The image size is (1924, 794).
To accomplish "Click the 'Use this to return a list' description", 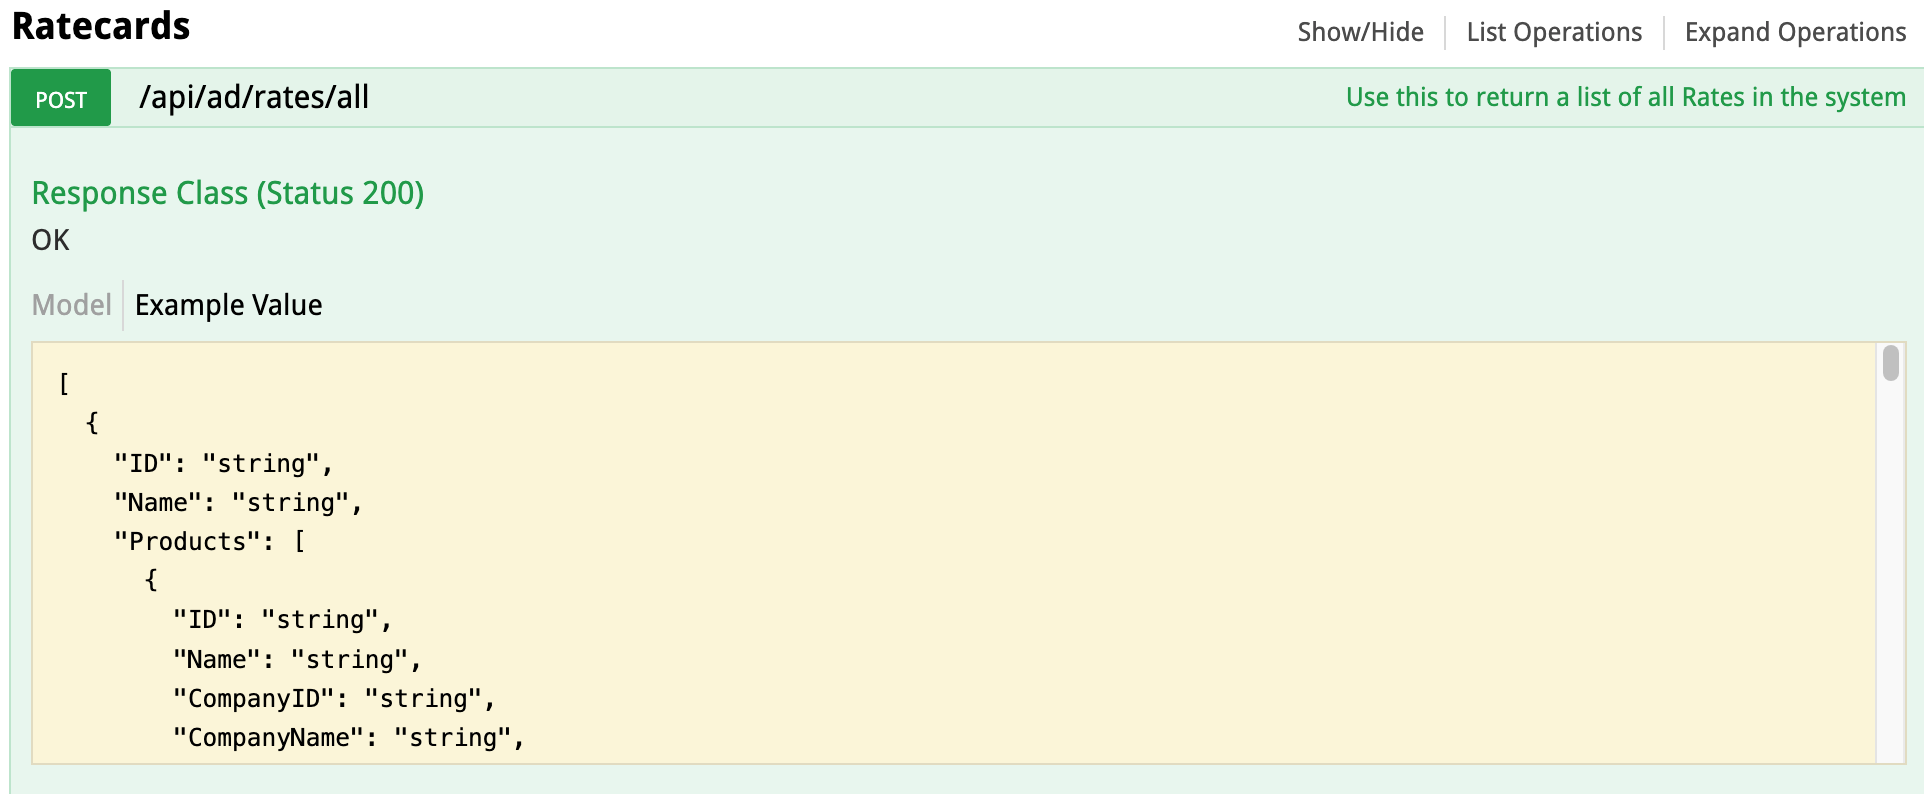I will (1625, 97).
